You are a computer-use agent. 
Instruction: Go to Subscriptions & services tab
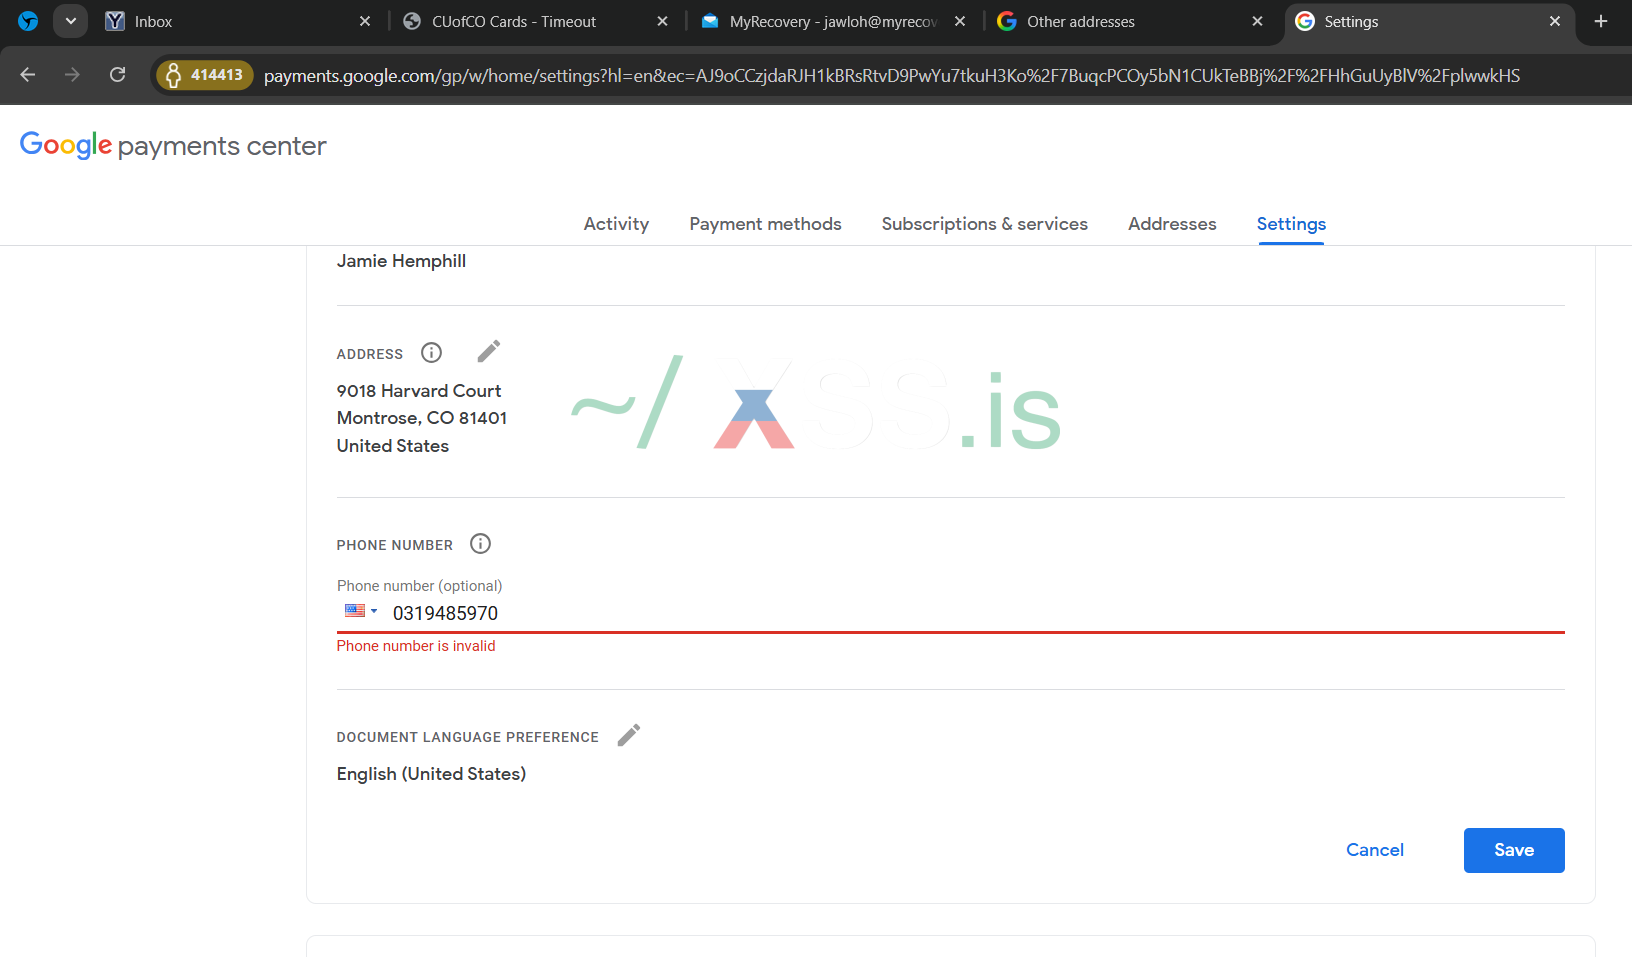pos(984,224)
